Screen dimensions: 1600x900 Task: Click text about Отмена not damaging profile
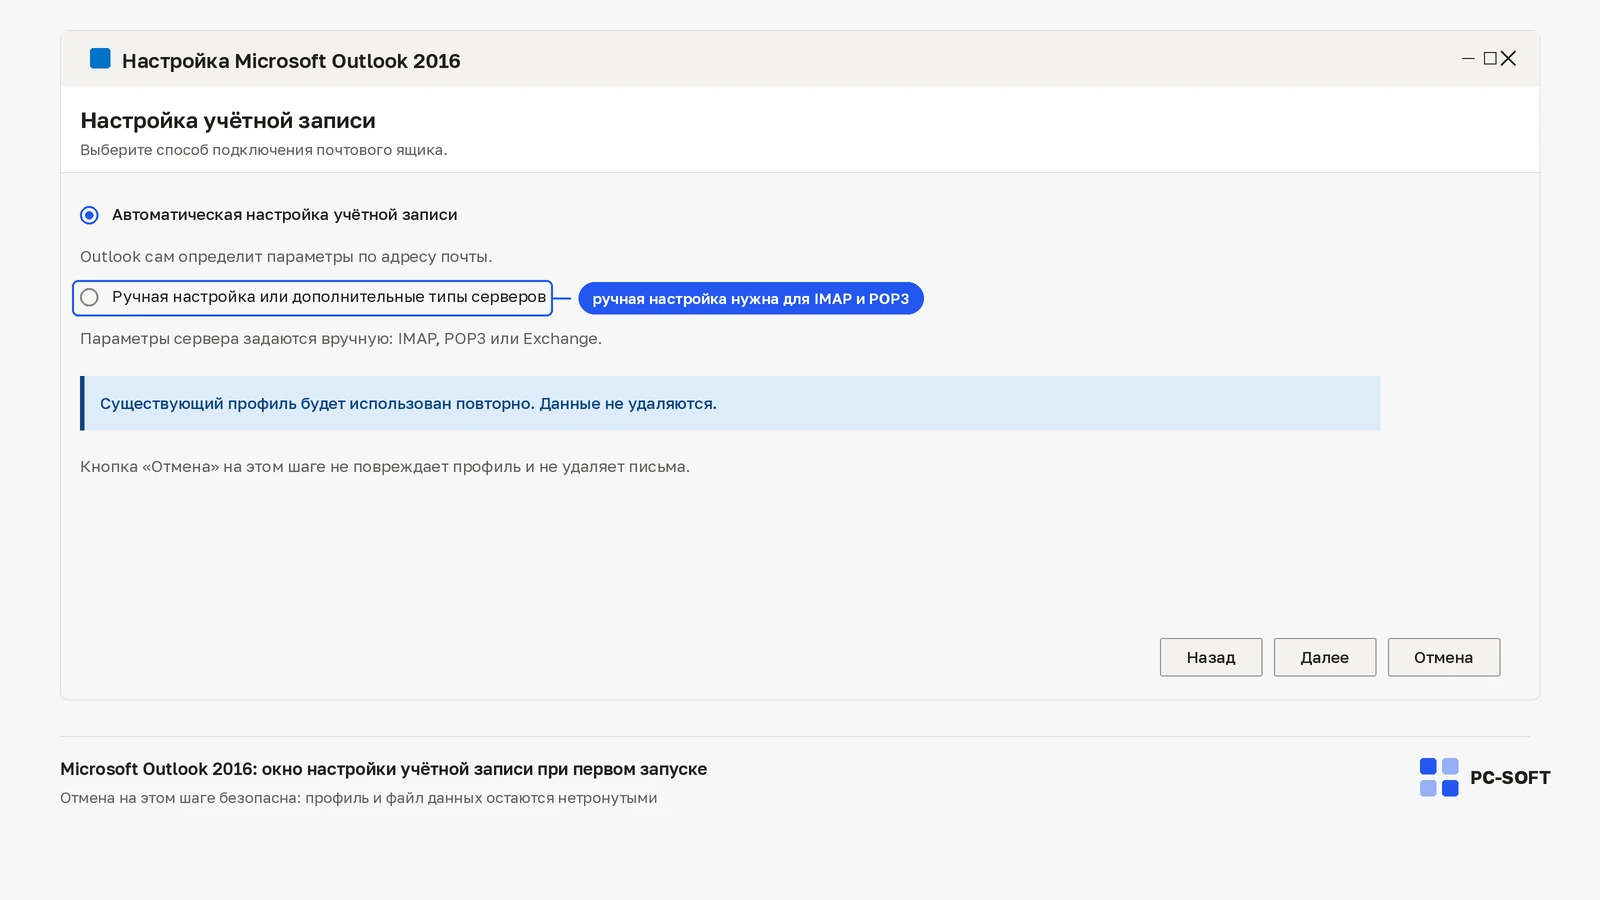click(385, 467)
